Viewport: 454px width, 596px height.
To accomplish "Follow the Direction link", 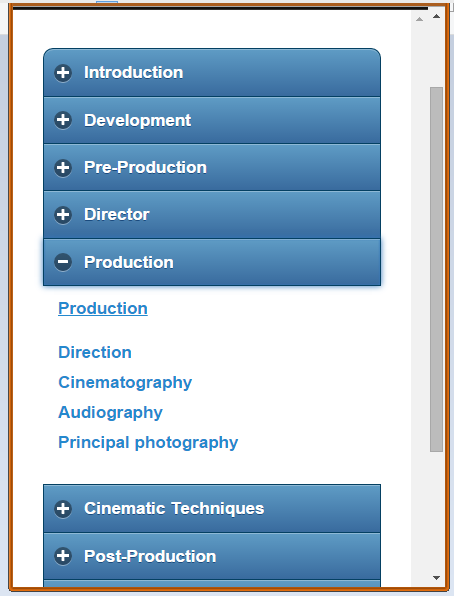I will (x=95, y=352).
